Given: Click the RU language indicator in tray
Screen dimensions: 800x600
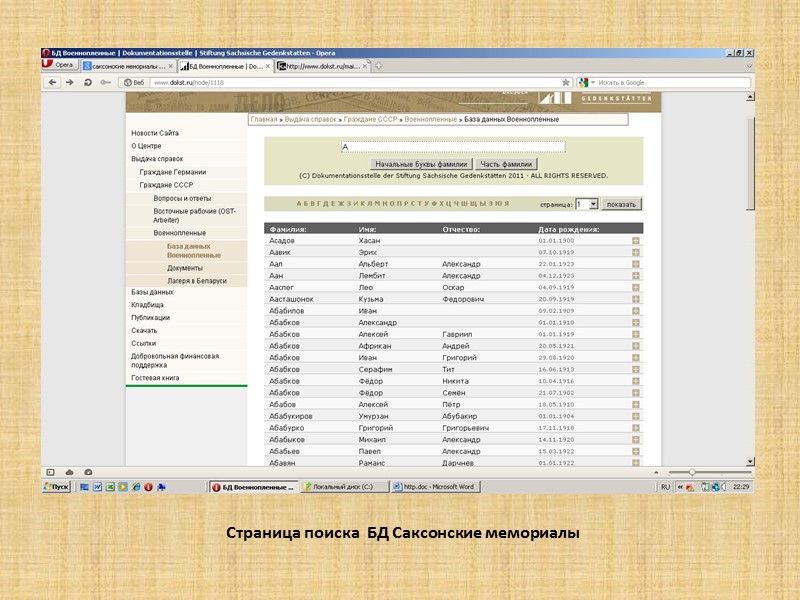Looking at the screenshot, I should pos(665,487).
